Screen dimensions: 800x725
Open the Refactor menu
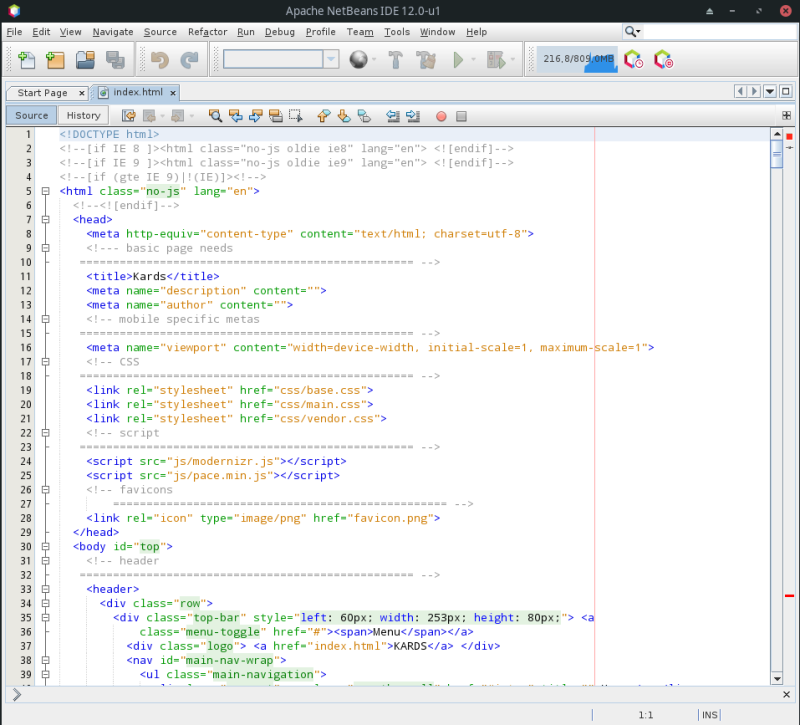tap(207, 31)
